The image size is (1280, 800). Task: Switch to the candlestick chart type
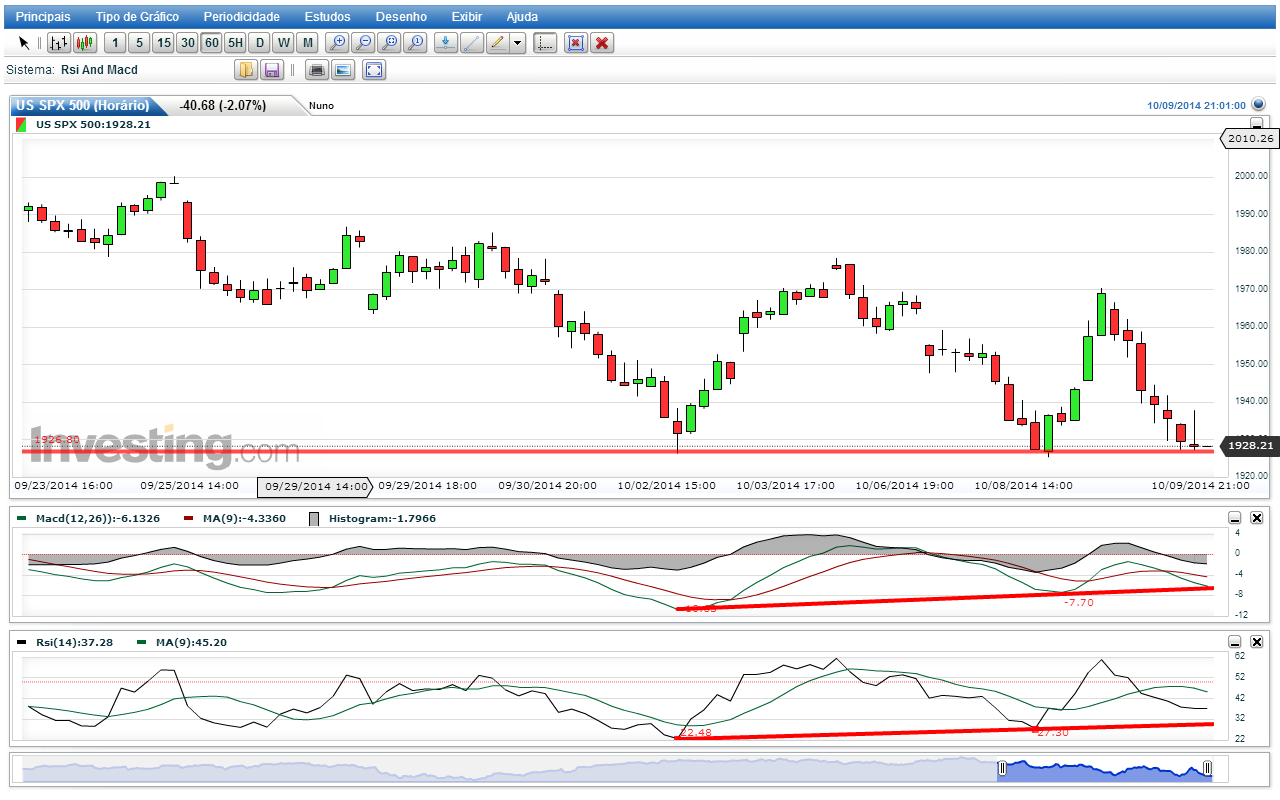(85, 43)
